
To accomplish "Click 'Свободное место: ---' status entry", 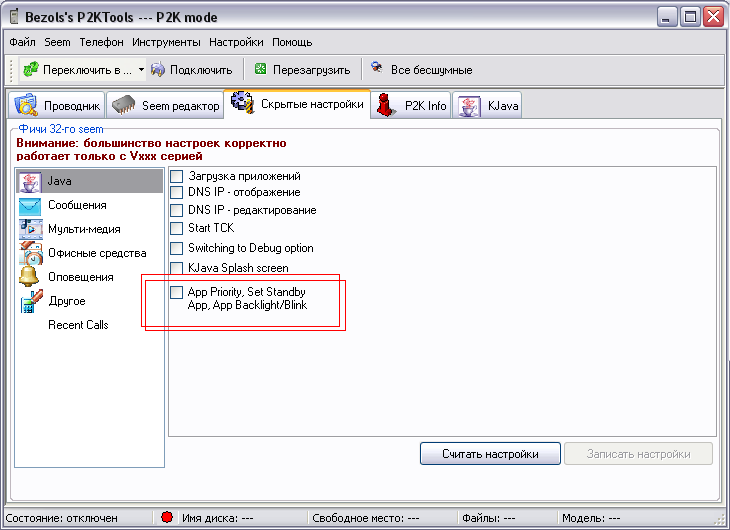I will (365, 518).
